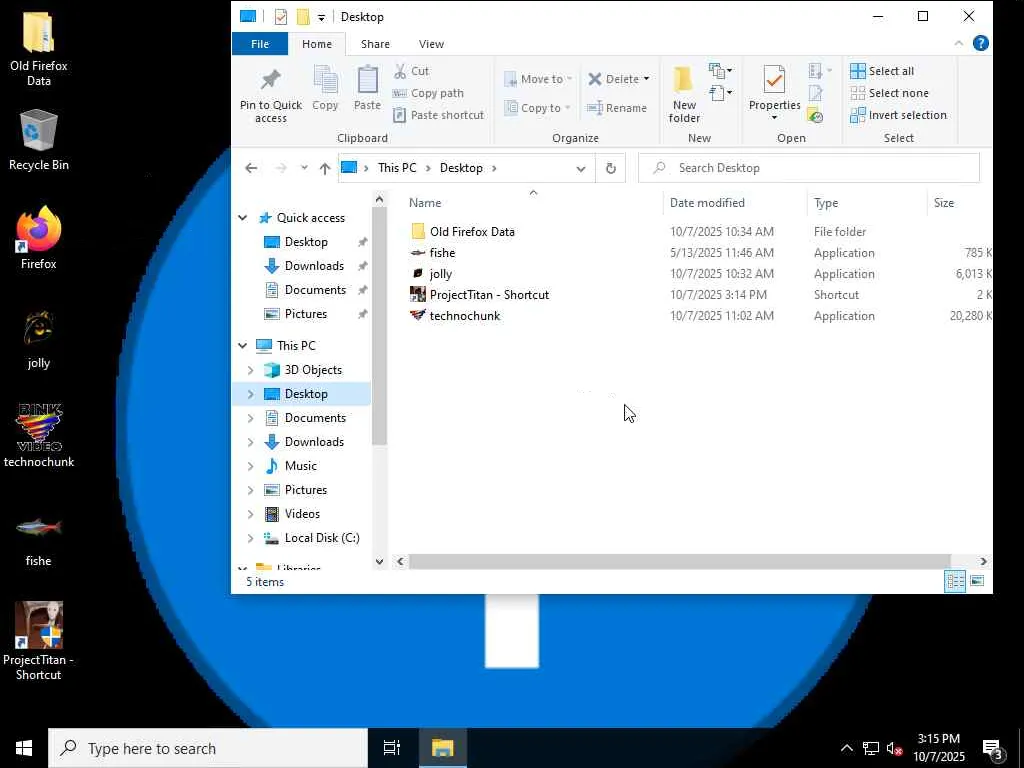The image size is (1024, 768).
Task: Open the Easy access dropdown icon
Action: pyautogui.click(x=720, y=93)
